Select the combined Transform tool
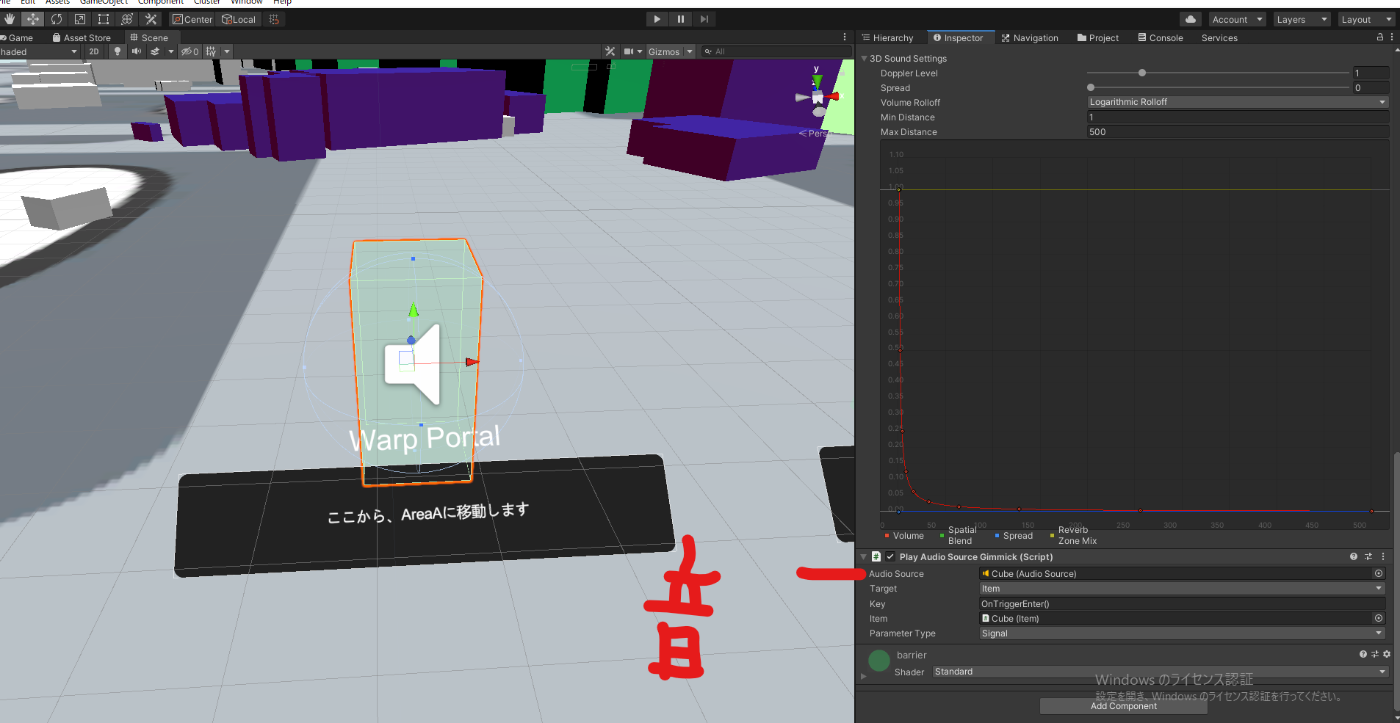Viewport: 1400px width, 723px height. [x=127, y=19]
